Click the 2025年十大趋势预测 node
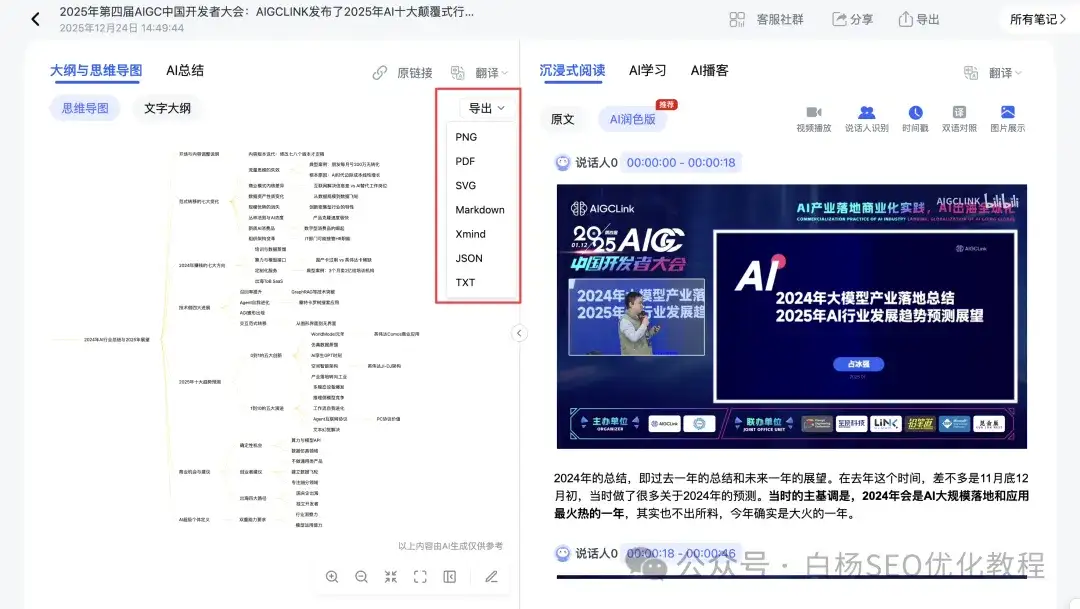 coord(200,382)
